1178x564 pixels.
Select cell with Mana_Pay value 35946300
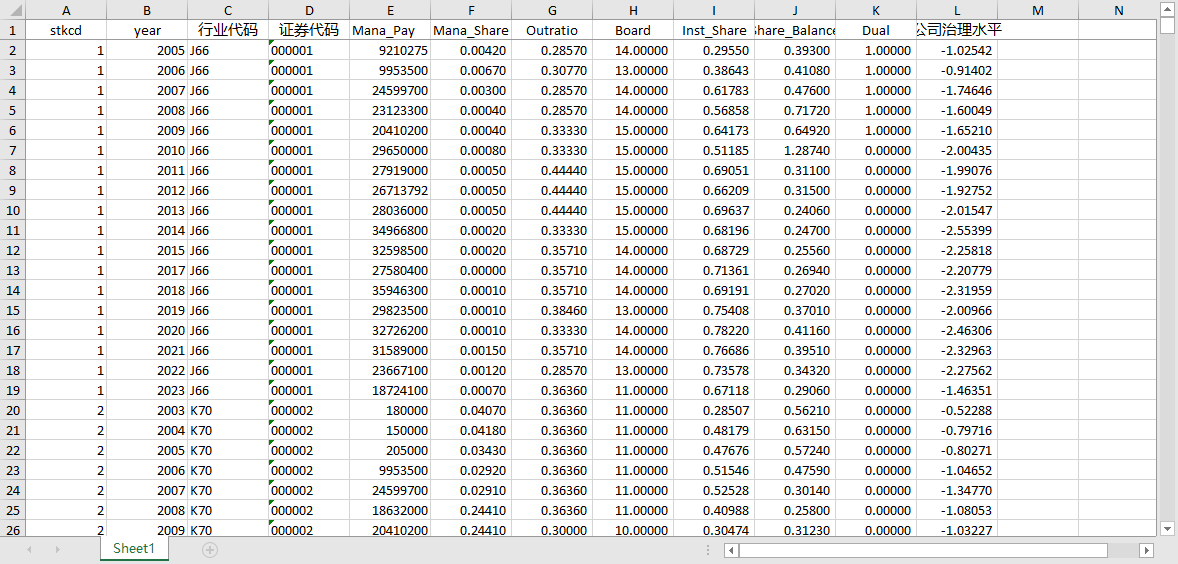click(x=390, y=290)
